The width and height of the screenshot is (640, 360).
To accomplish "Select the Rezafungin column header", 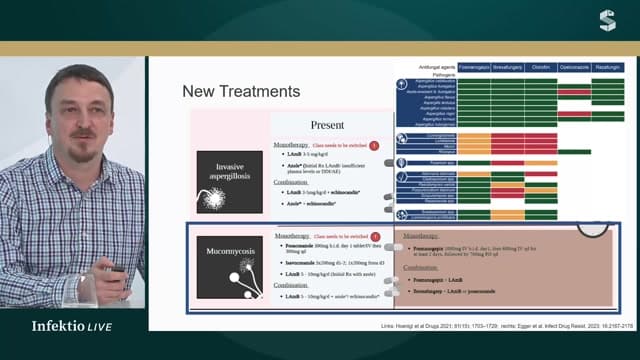I will click(608, 67).
